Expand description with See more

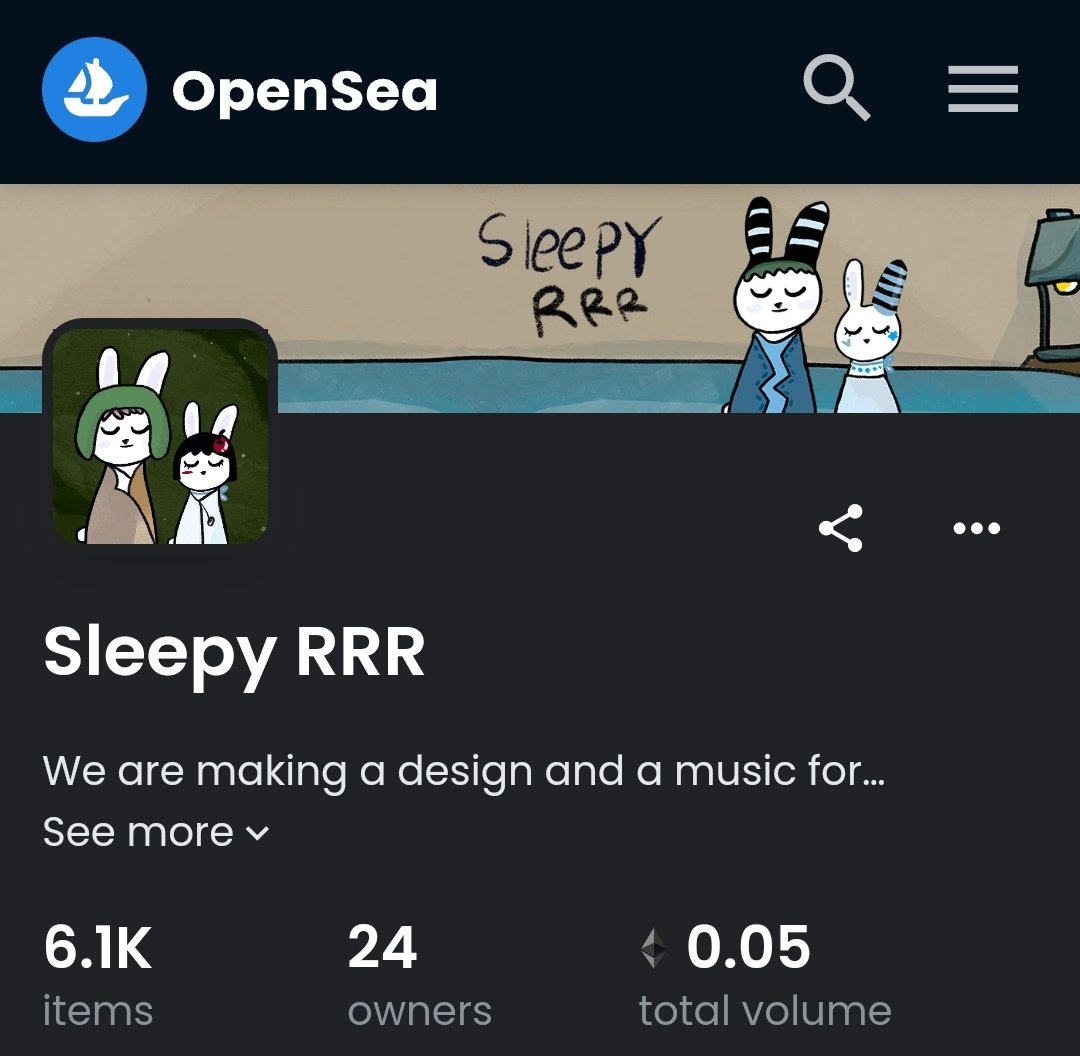pos(156,832)
